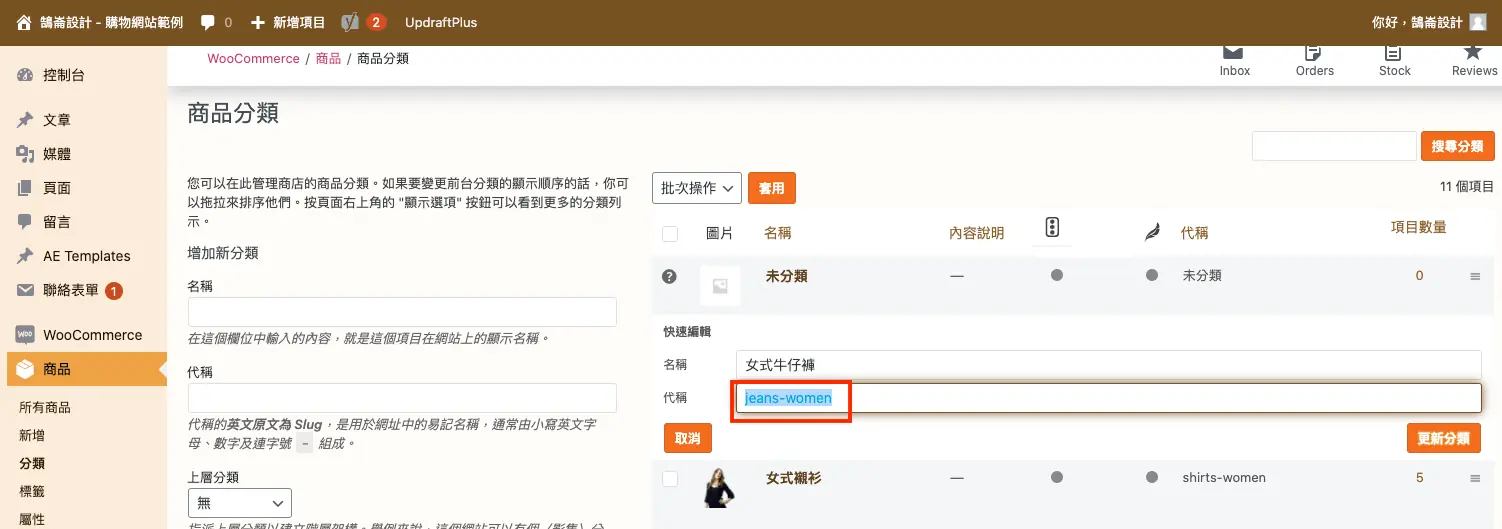
Task: Click quick edit 名稱 field with 女式牛仔褲
Action: coord(1108,365)
